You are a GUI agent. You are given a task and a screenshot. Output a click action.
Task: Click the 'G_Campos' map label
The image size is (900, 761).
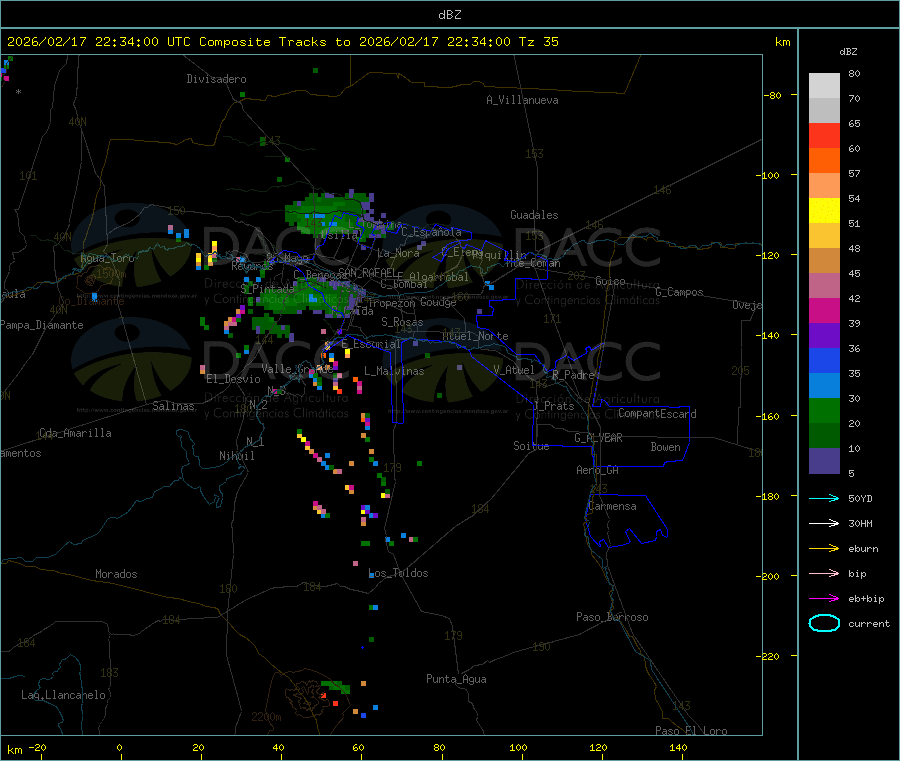point(680,292)
